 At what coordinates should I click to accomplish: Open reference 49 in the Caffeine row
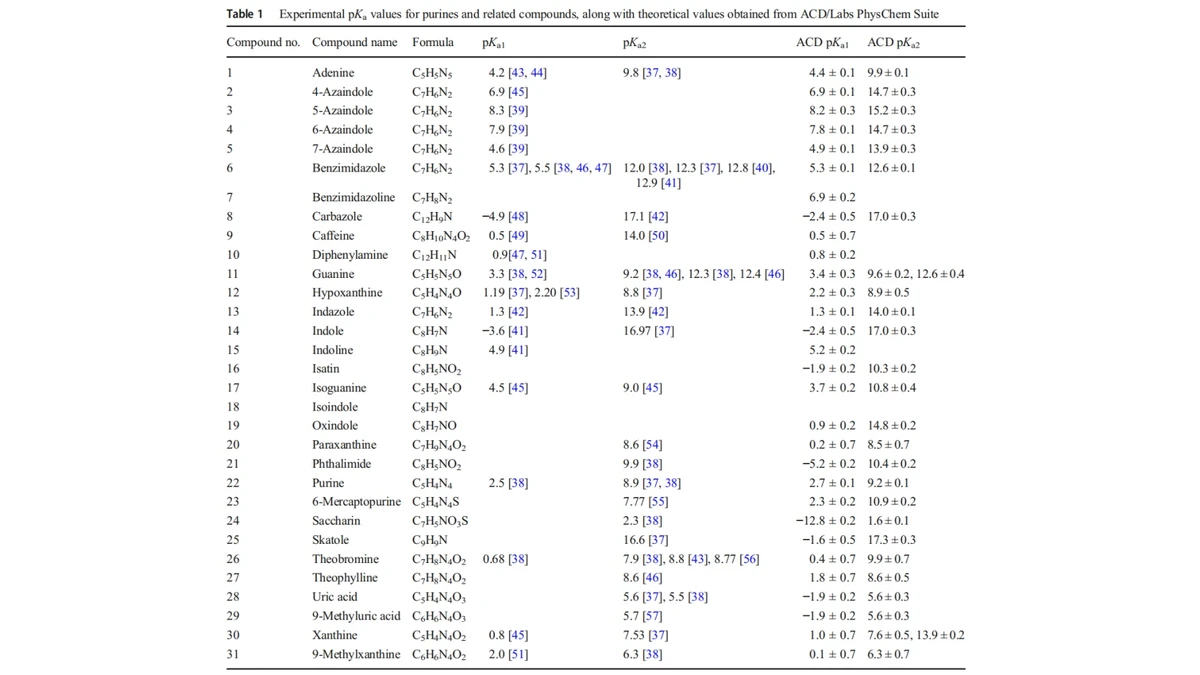pyautogui.click(x=518, y=236)
